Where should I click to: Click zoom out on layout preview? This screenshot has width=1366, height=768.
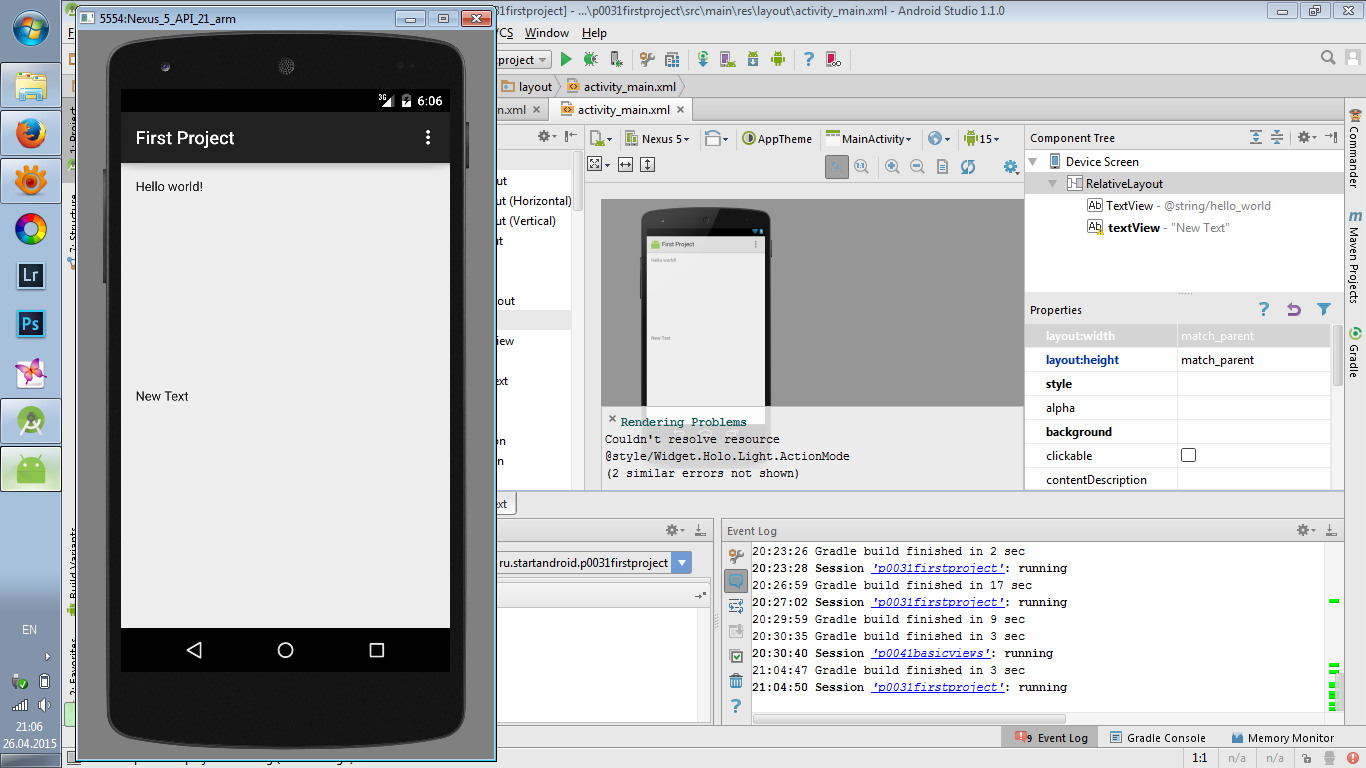click(917, 167)
